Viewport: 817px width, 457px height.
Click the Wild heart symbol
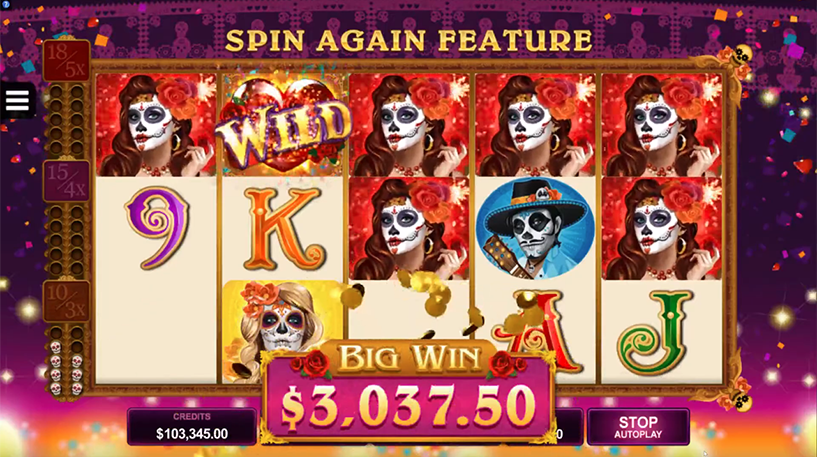click(282, 125)
